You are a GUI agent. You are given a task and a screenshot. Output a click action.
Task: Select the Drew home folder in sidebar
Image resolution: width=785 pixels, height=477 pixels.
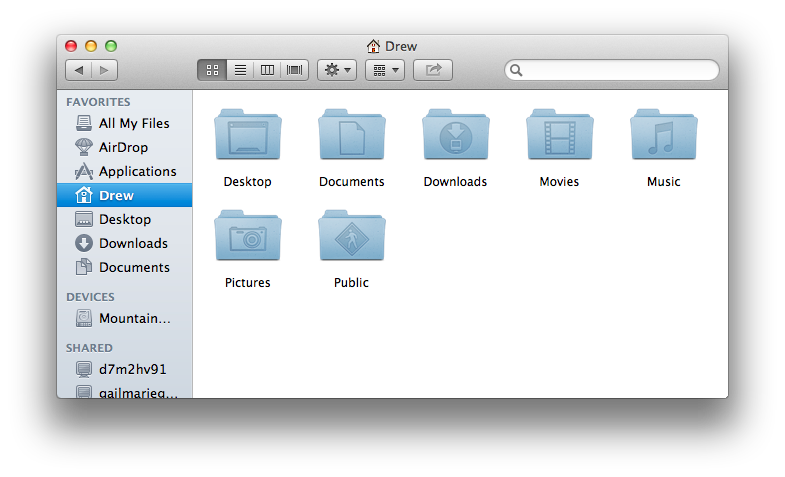pos(124,195)
